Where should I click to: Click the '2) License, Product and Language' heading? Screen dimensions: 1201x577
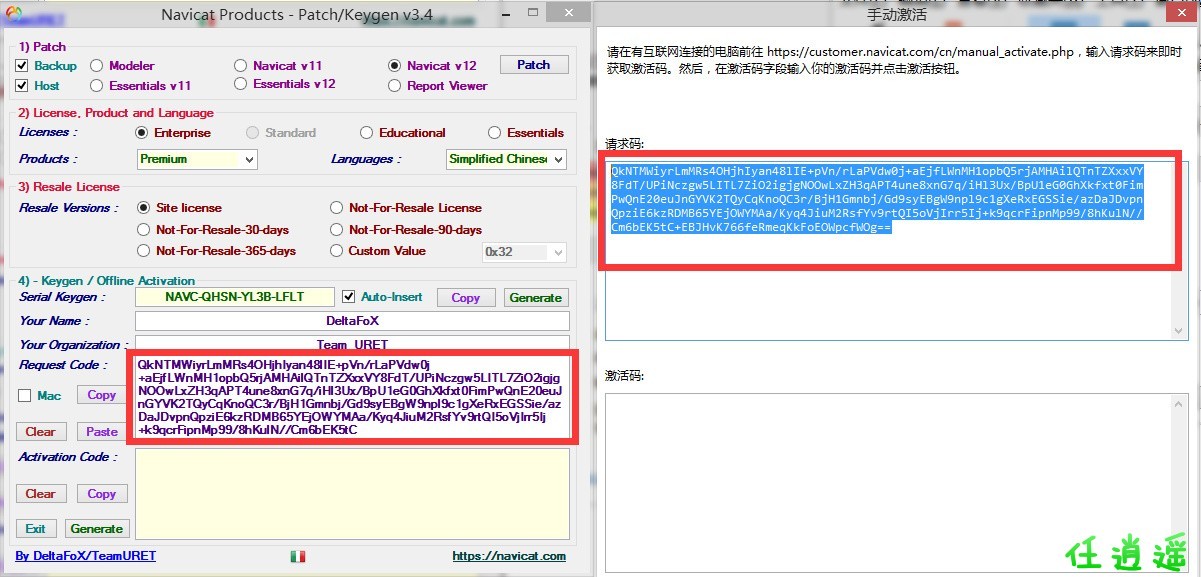[116, 113]
